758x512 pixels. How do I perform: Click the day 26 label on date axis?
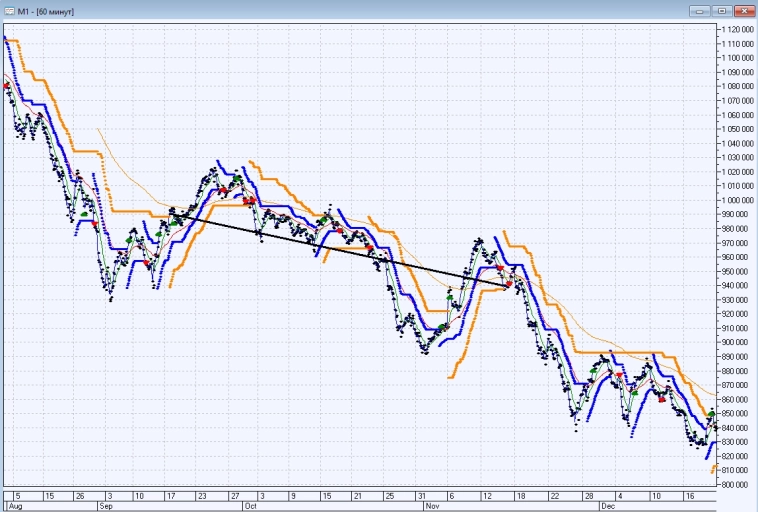point(78,495)
